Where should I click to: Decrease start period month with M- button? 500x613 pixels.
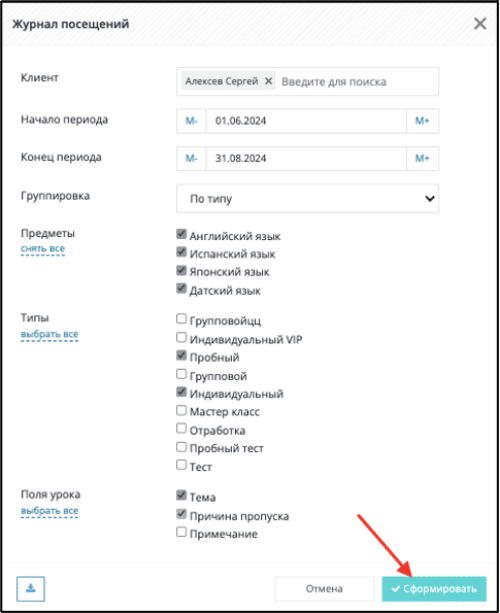(x=191, y=121)
